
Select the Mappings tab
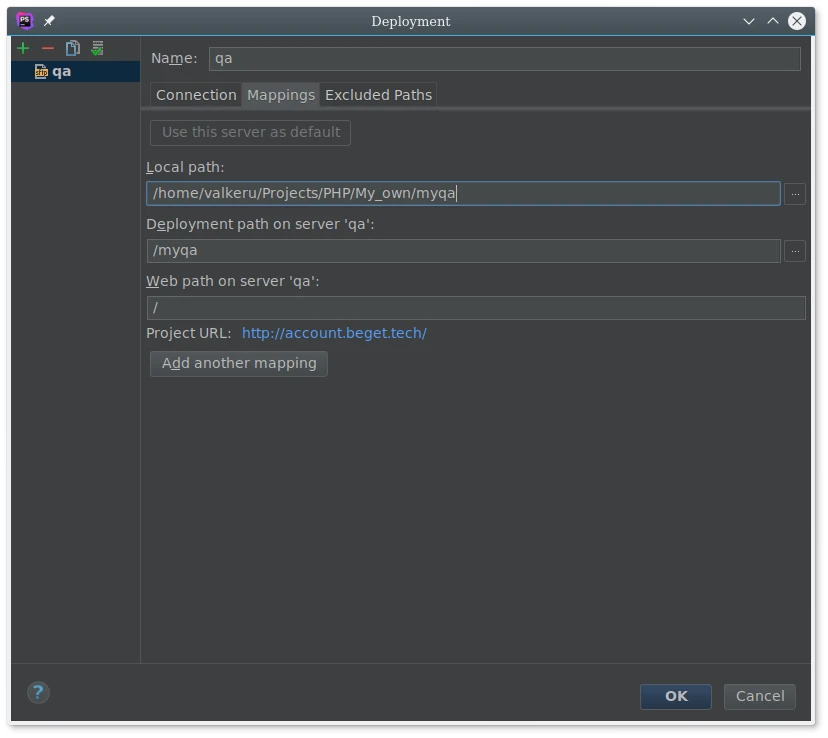pyautogui.click(x=281, y=95)
